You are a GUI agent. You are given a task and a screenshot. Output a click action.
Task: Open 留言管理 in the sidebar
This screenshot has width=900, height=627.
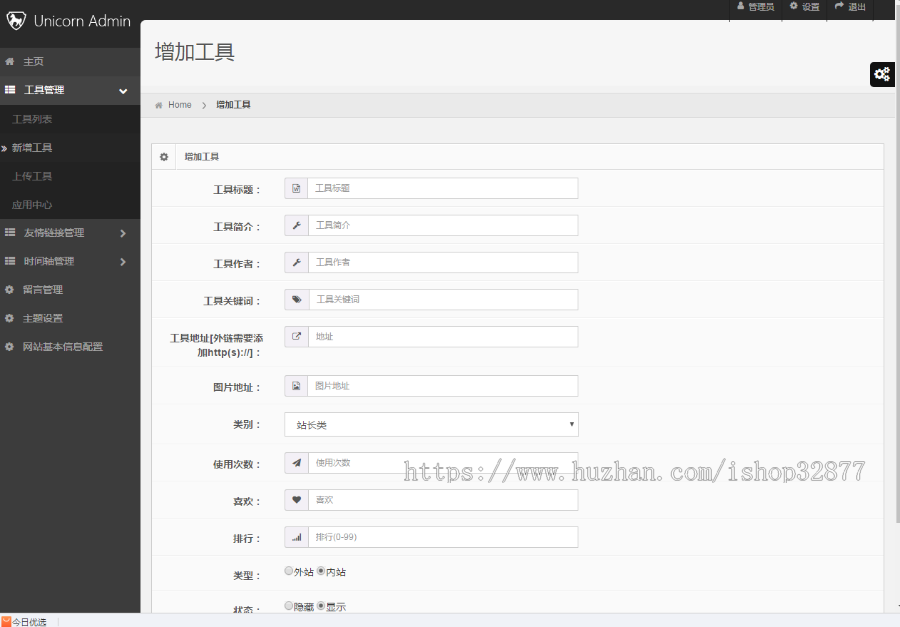[43, 289]
